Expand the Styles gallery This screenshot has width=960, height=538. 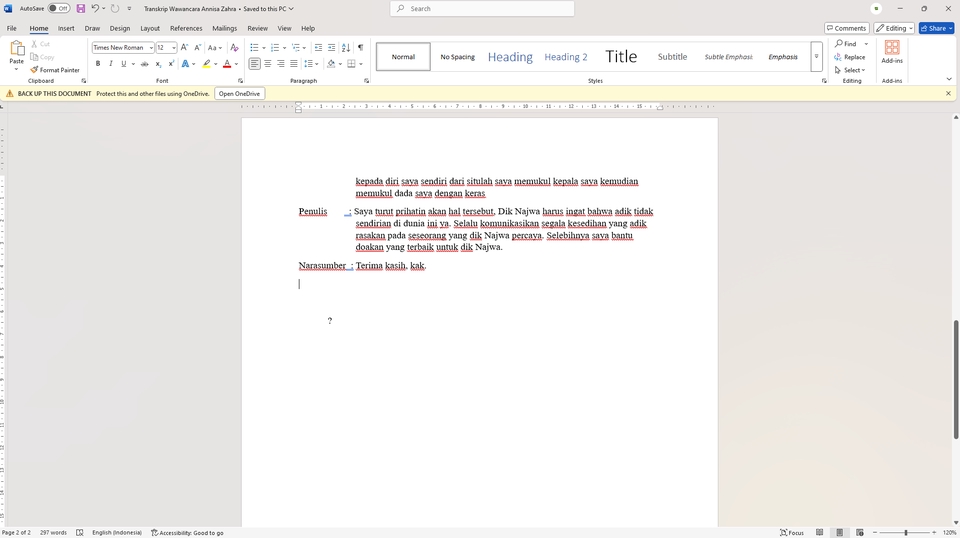[x=816, y=57]
